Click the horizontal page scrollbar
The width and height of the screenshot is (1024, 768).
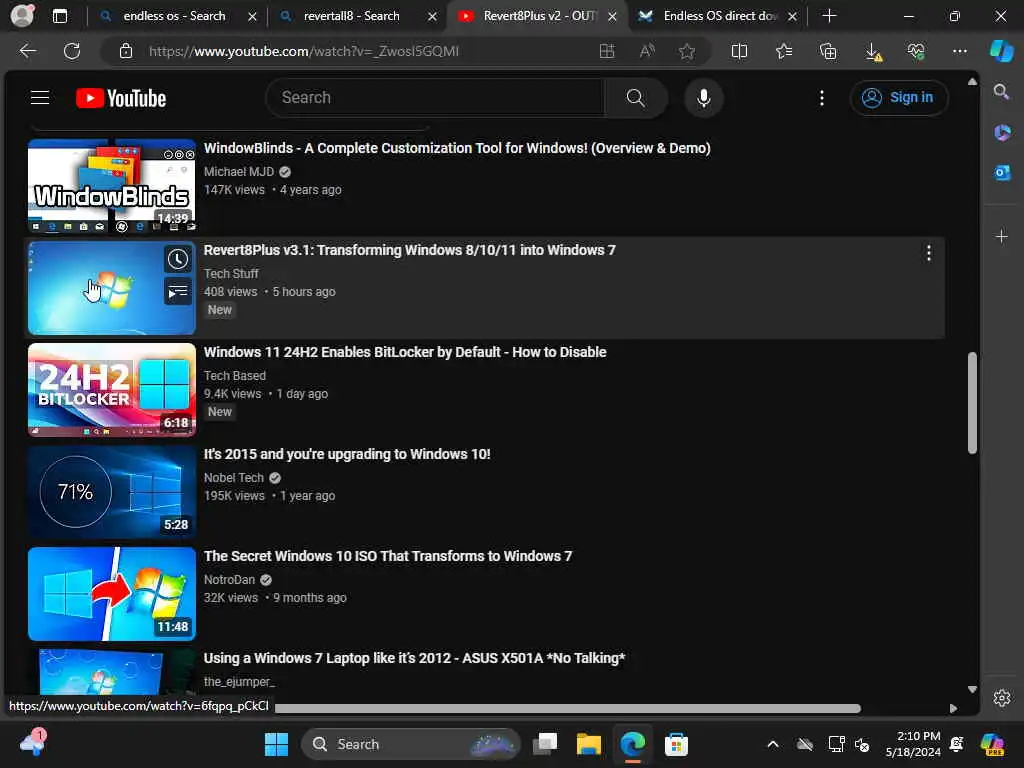[567, 708]
